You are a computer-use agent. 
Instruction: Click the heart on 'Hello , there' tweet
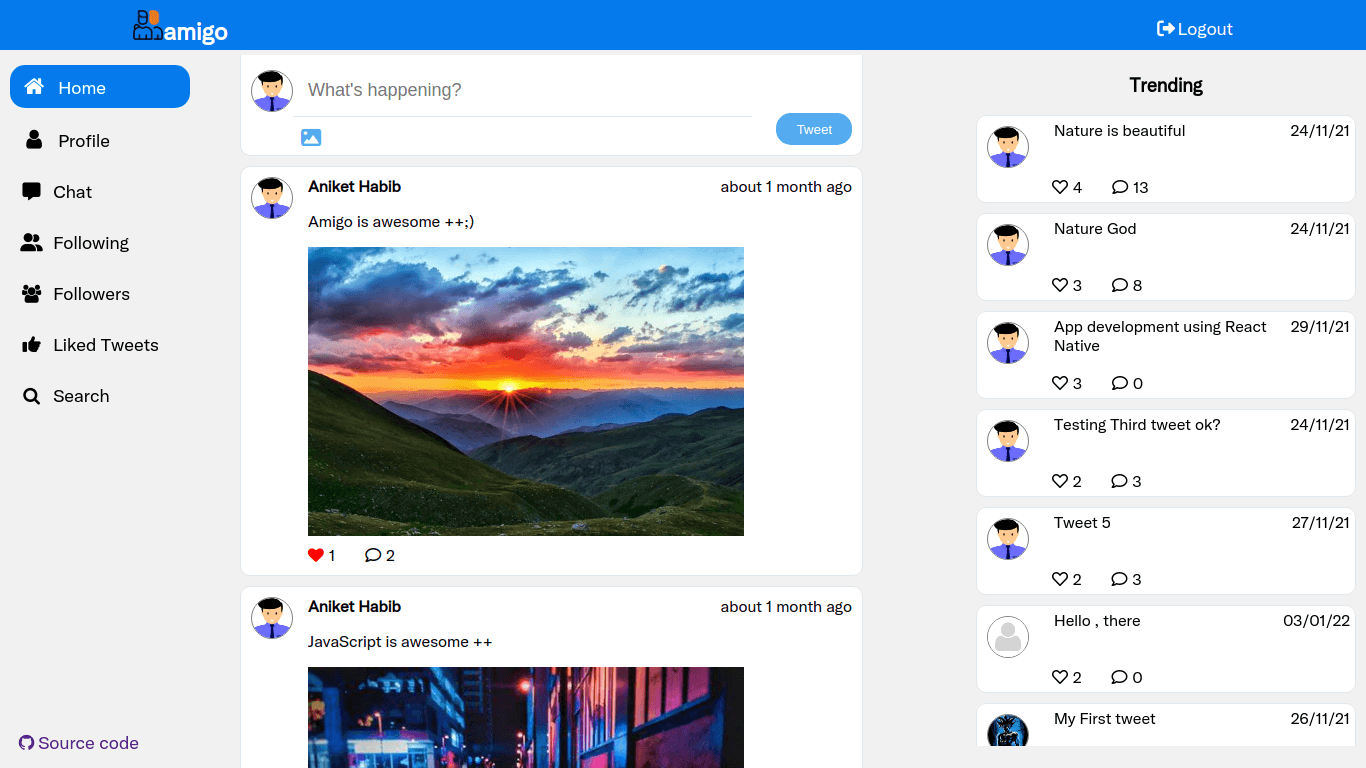pyautogui.click(x=1060, y=677)
